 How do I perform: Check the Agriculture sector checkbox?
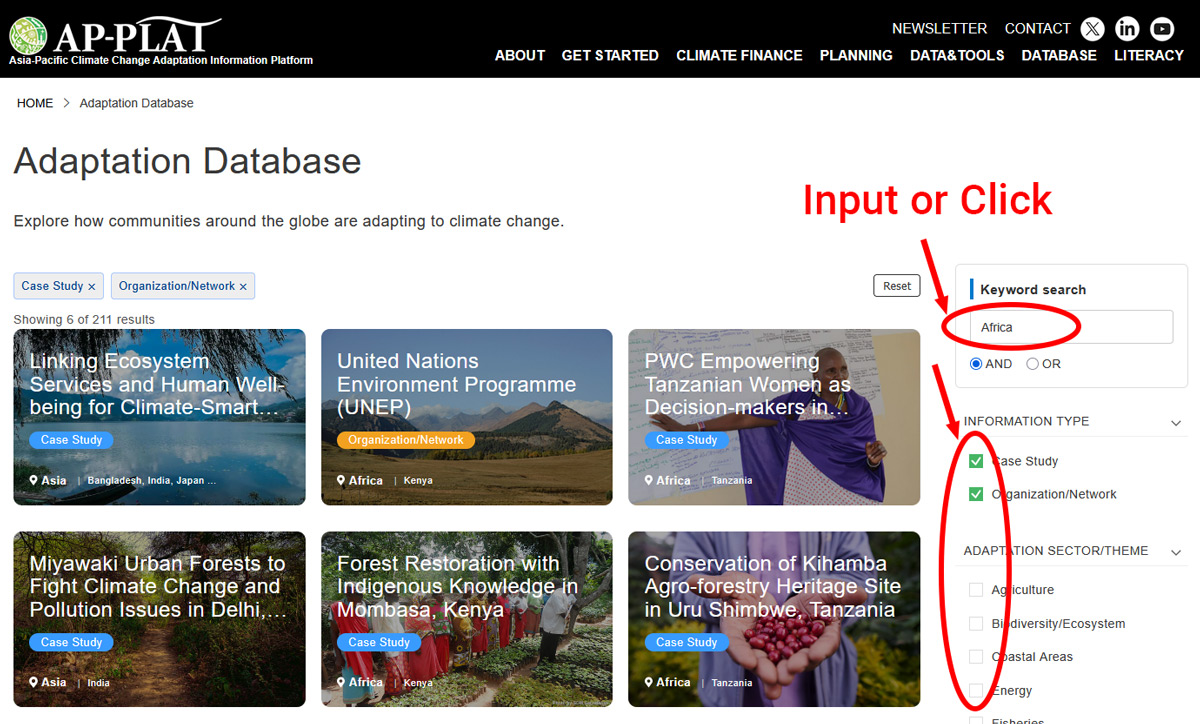point(976,590)
